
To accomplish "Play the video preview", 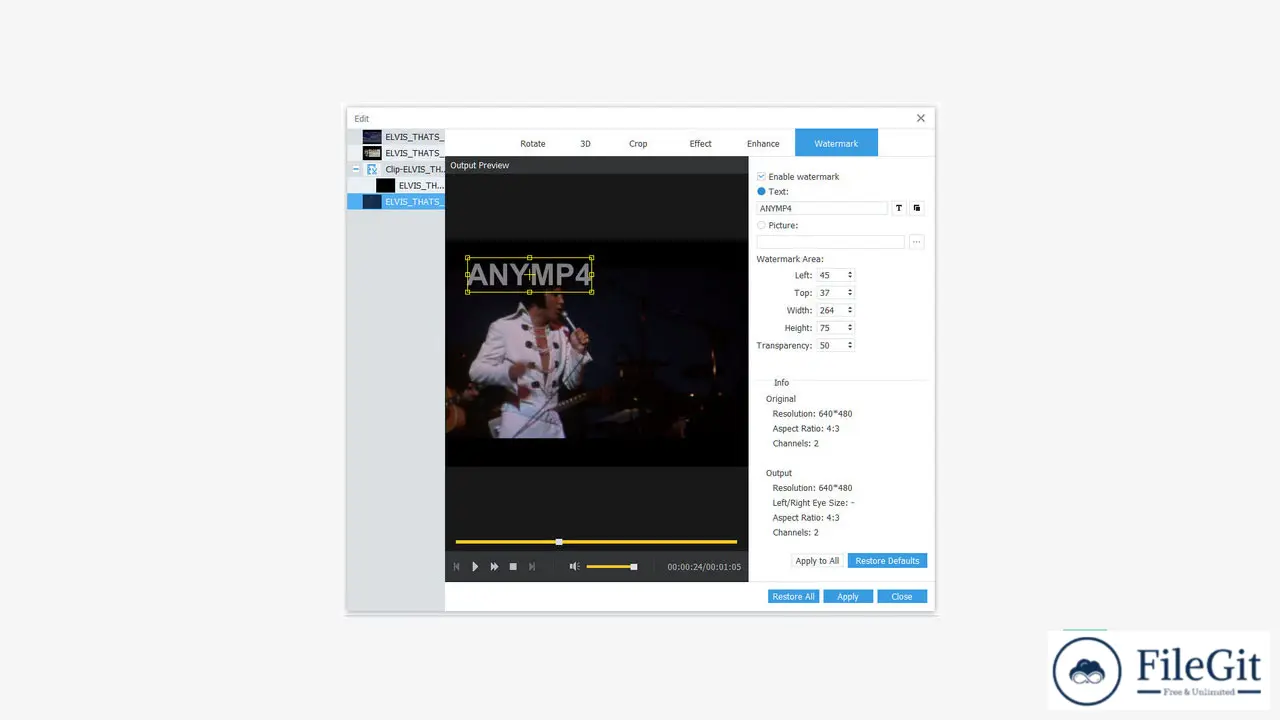I will [475, 567].
